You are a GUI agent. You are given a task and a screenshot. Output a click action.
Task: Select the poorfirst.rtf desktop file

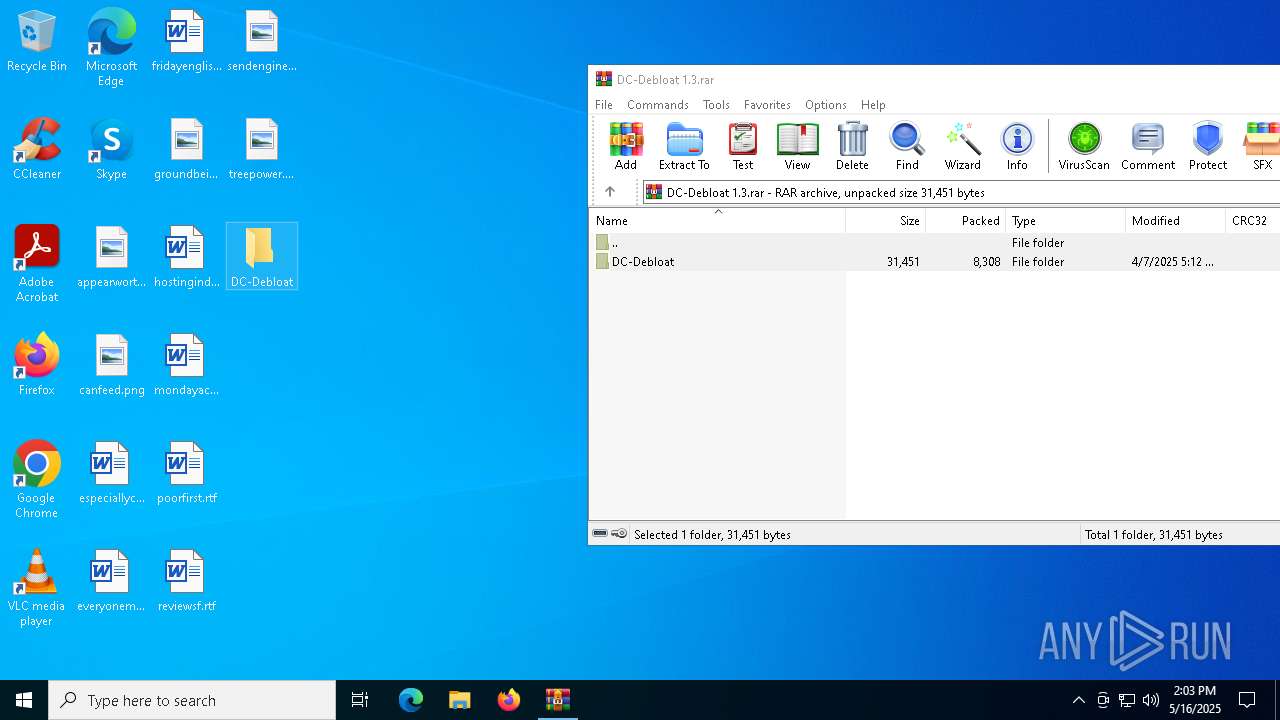coord(187,474)
